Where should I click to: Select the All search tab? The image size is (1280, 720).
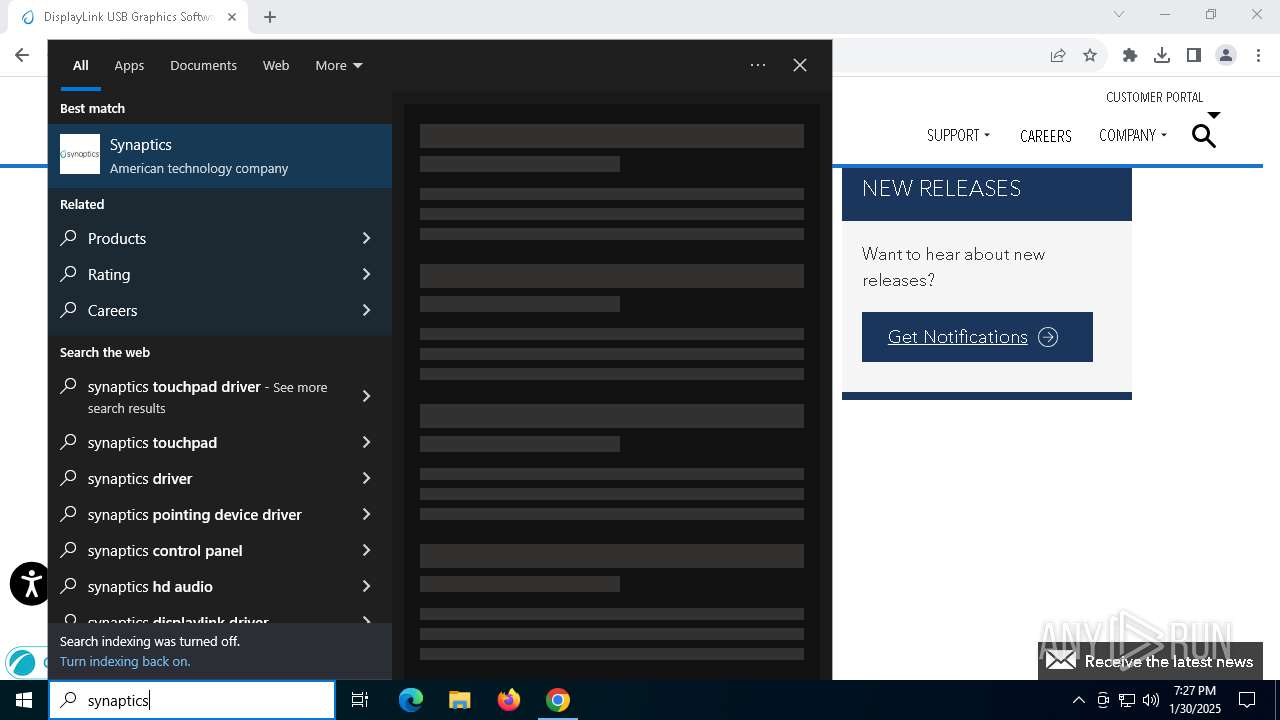pos(80,66)
